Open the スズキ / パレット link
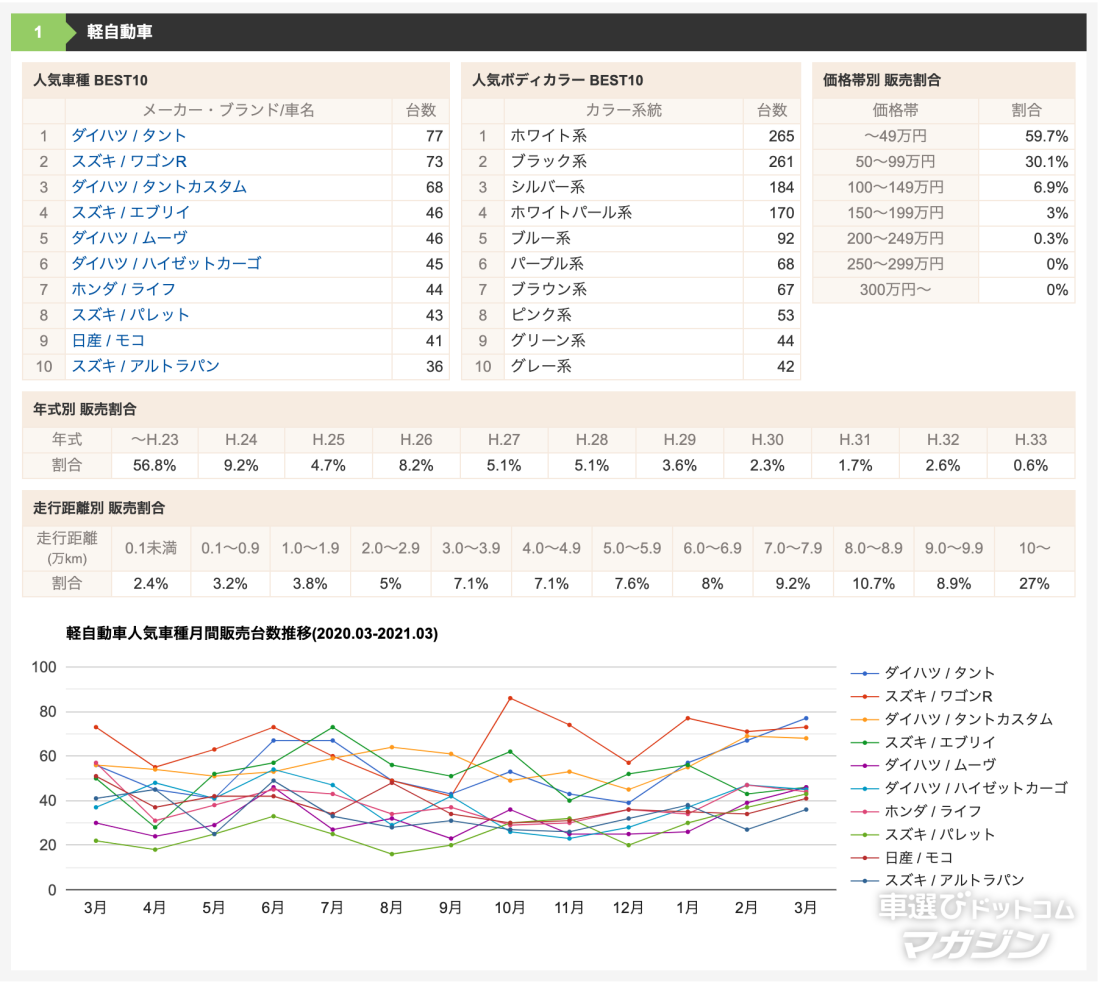The height and width of the screenshot is (985, 1100). 130,315
